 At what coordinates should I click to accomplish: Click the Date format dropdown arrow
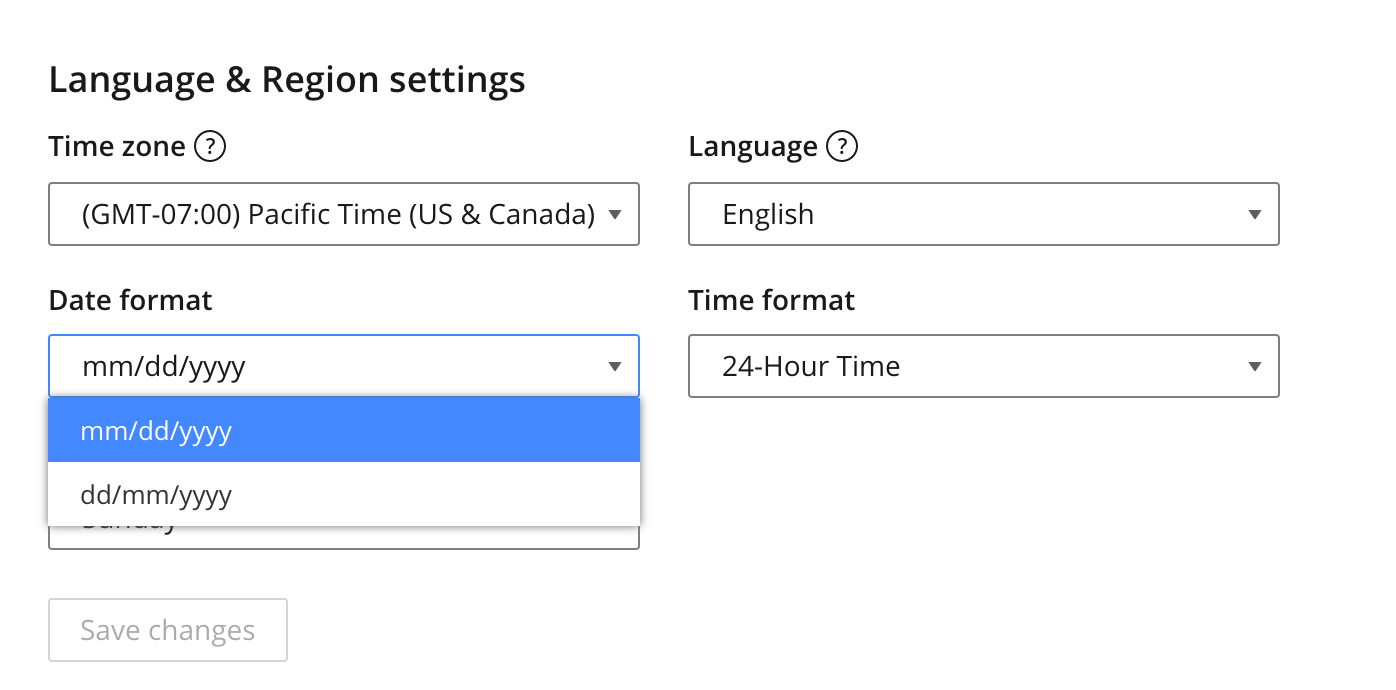pyautogui.click(x=615, y=367)
